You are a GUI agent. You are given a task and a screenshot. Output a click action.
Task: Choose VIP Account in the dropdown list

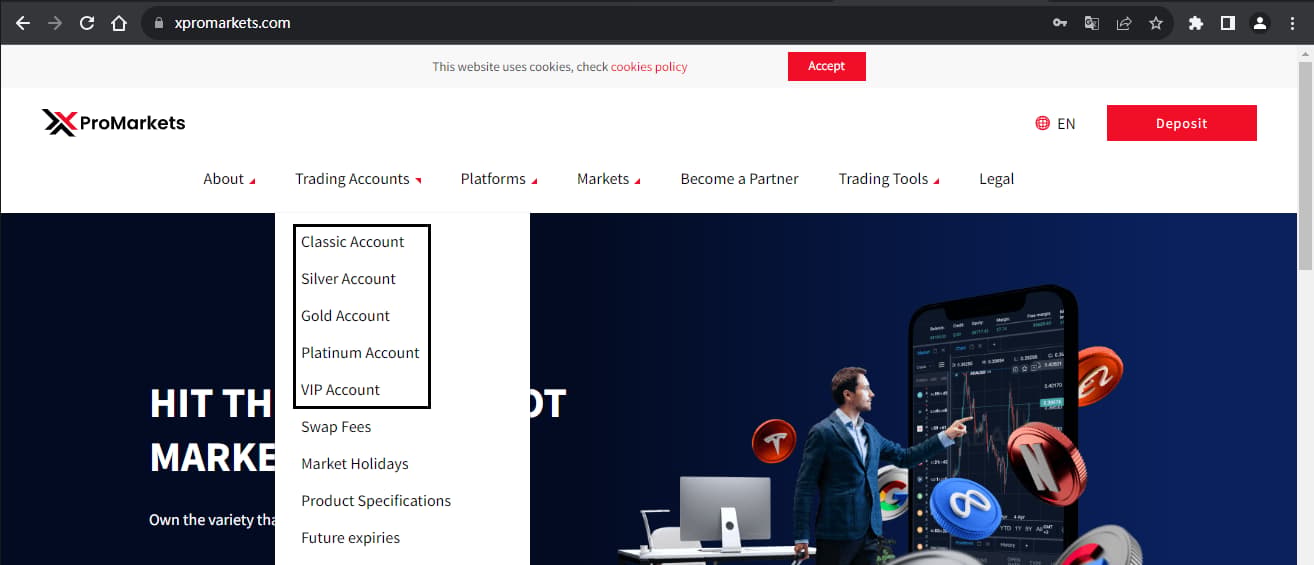coord(341,390)
